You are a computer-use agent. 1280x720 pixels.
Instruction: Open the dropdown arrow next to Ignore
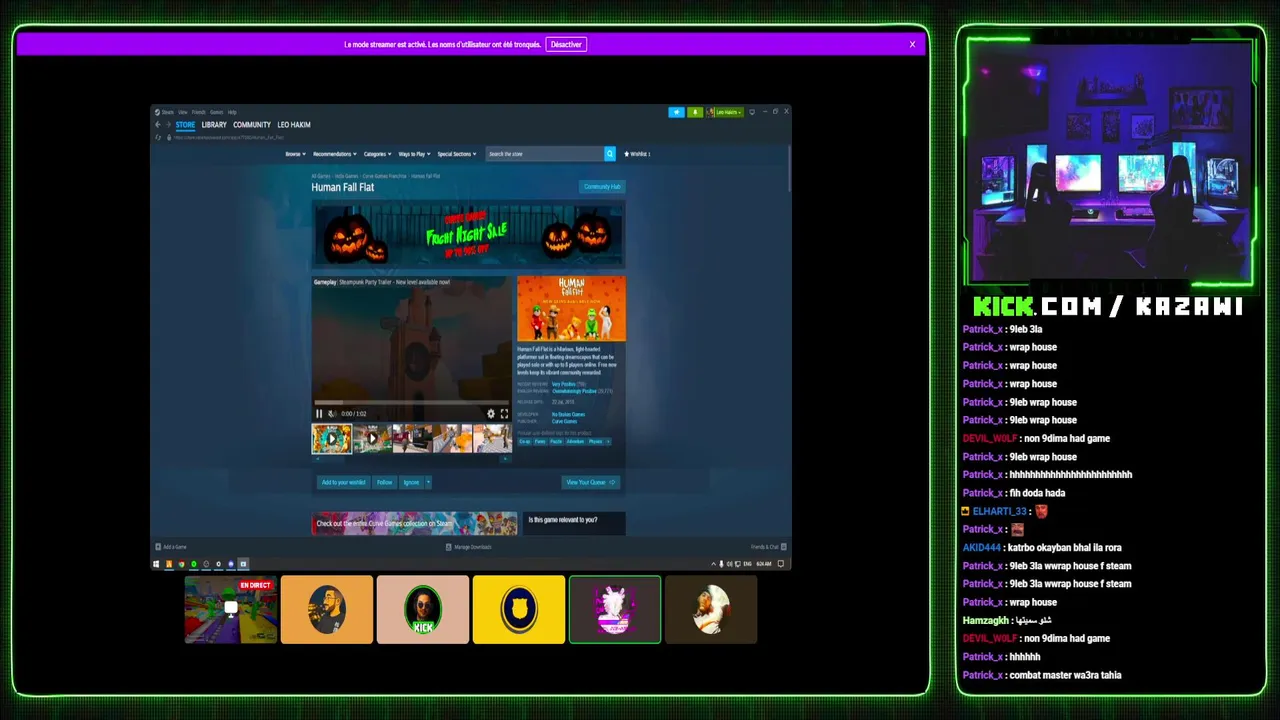(428, 482)
